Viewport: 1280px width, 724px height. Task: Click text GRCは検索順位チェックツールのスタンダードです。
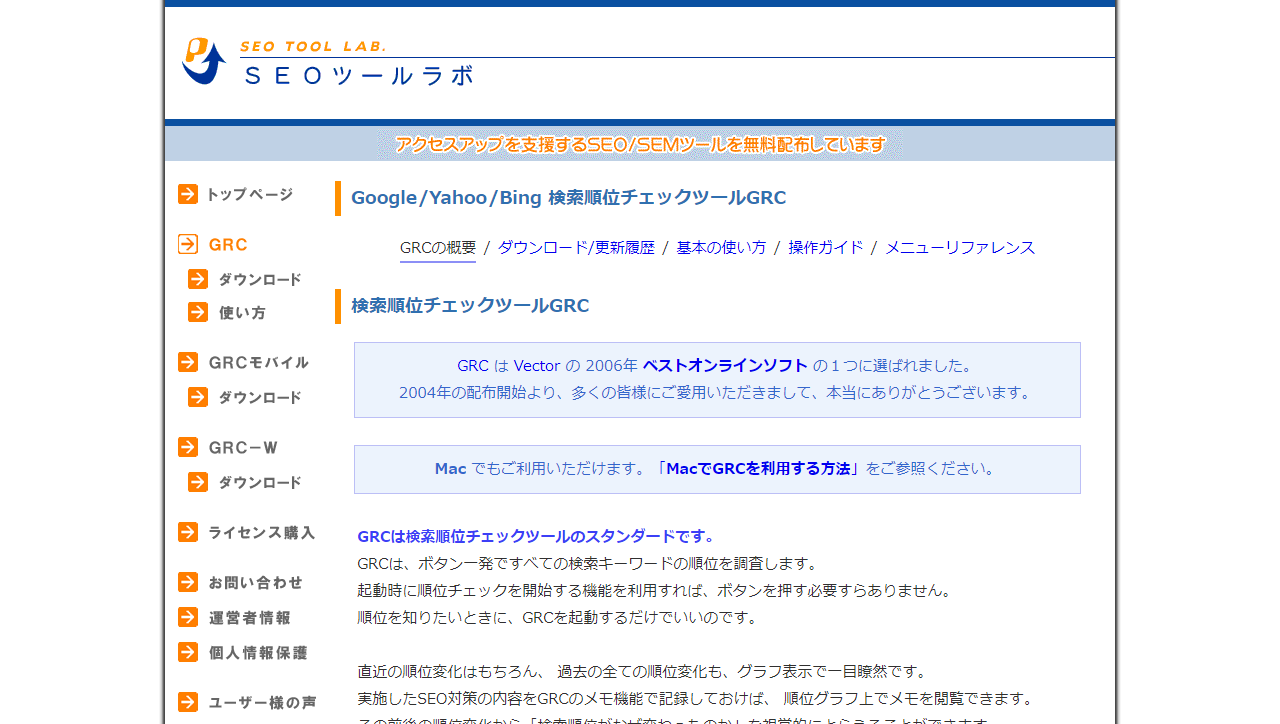click(536, 537)
